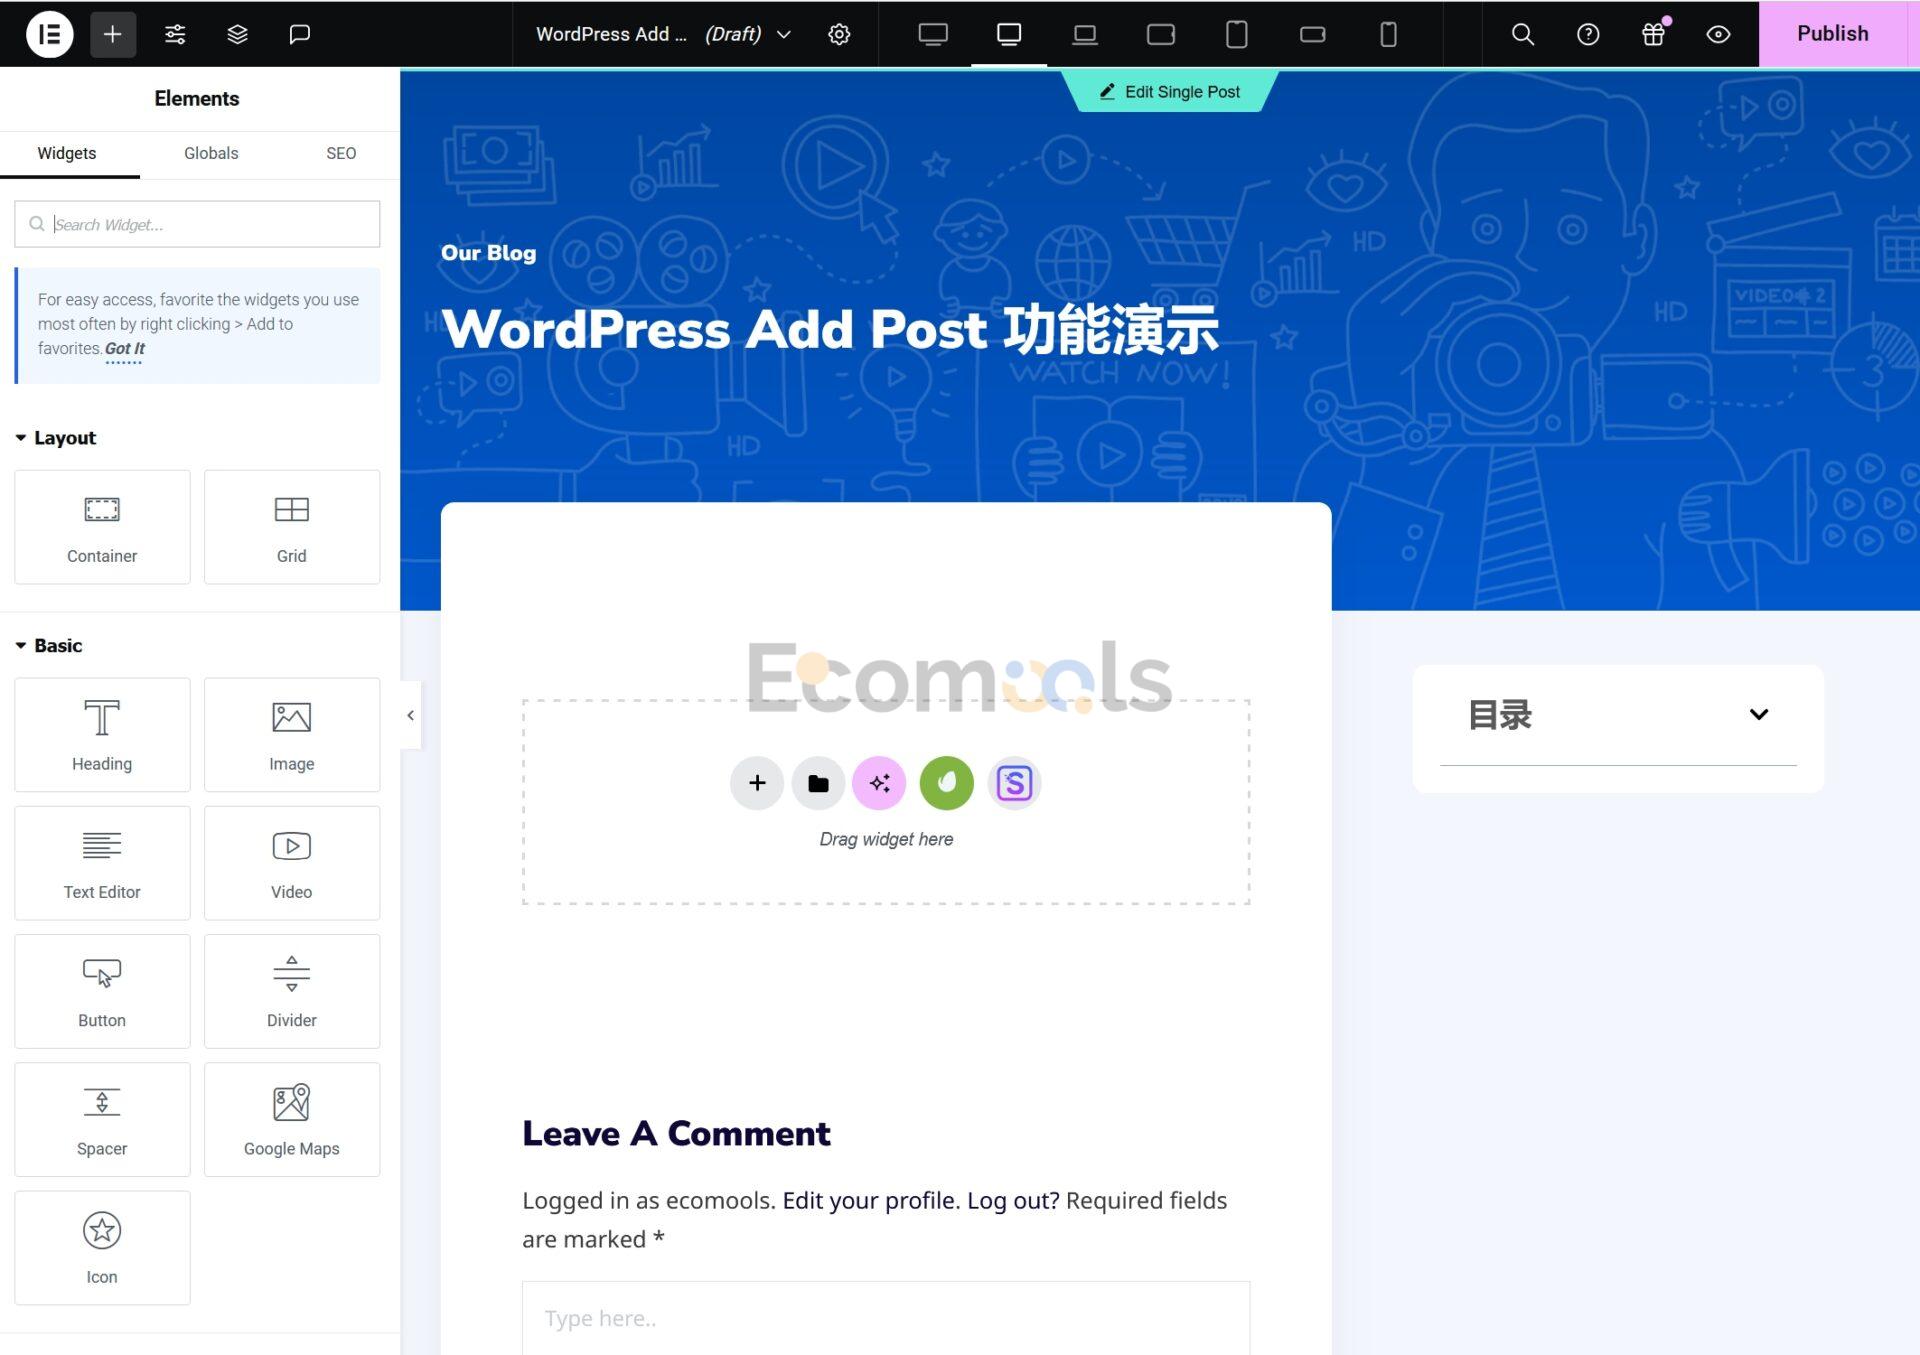Focus the Search Widget input field
1920x1355 pixels.
pyautogui.click(x=197, y=224)
